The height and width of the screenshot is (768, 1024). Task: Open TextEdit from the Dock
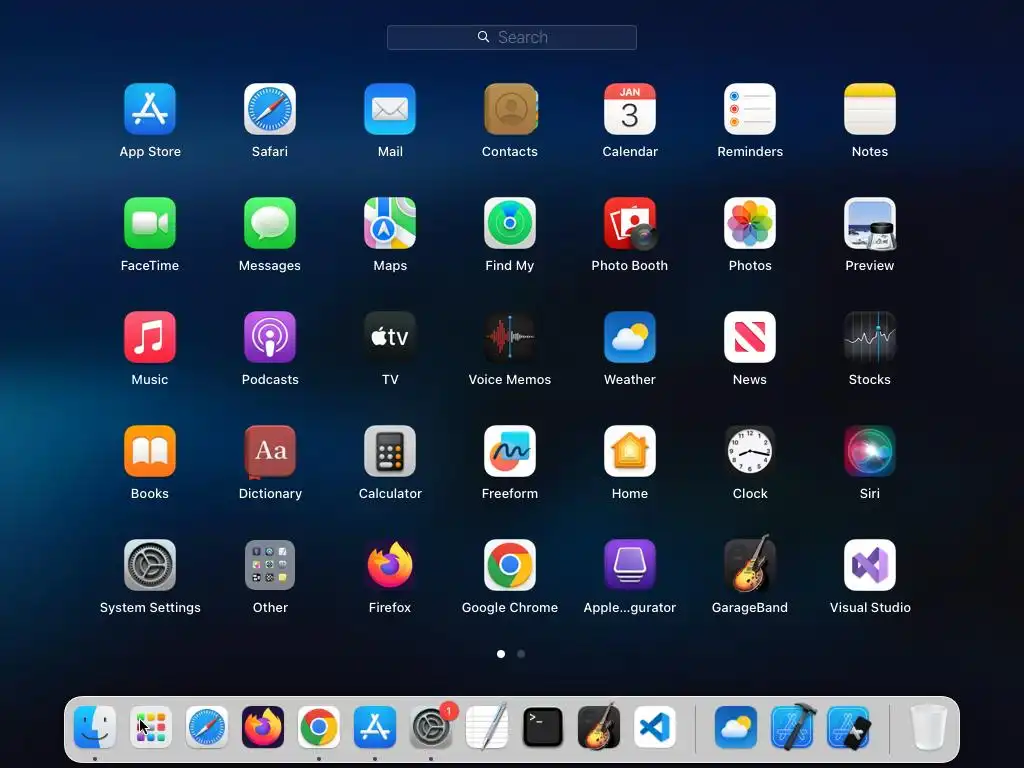click(x=487, y=727)
